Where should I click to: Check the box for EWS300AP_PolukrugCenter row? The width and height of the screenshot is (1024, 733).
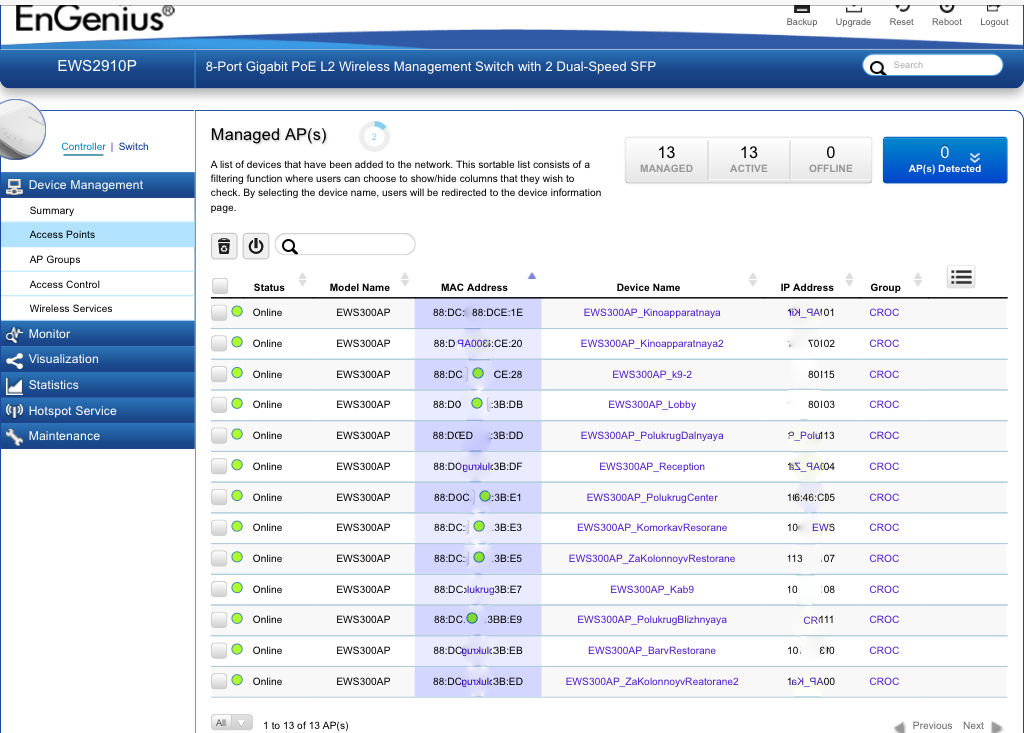pyautogui.click(x=219, y=497)
